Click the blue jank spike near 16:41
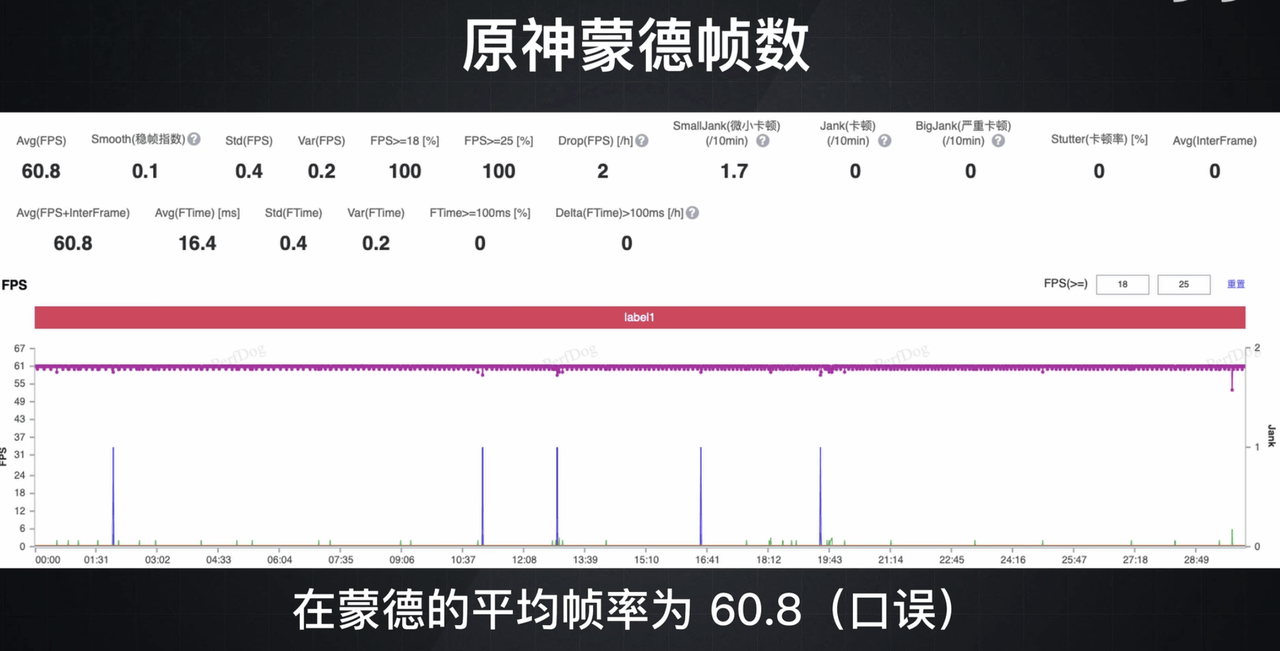This screenshot has height=651, width=1280. (x=701, y=496)
